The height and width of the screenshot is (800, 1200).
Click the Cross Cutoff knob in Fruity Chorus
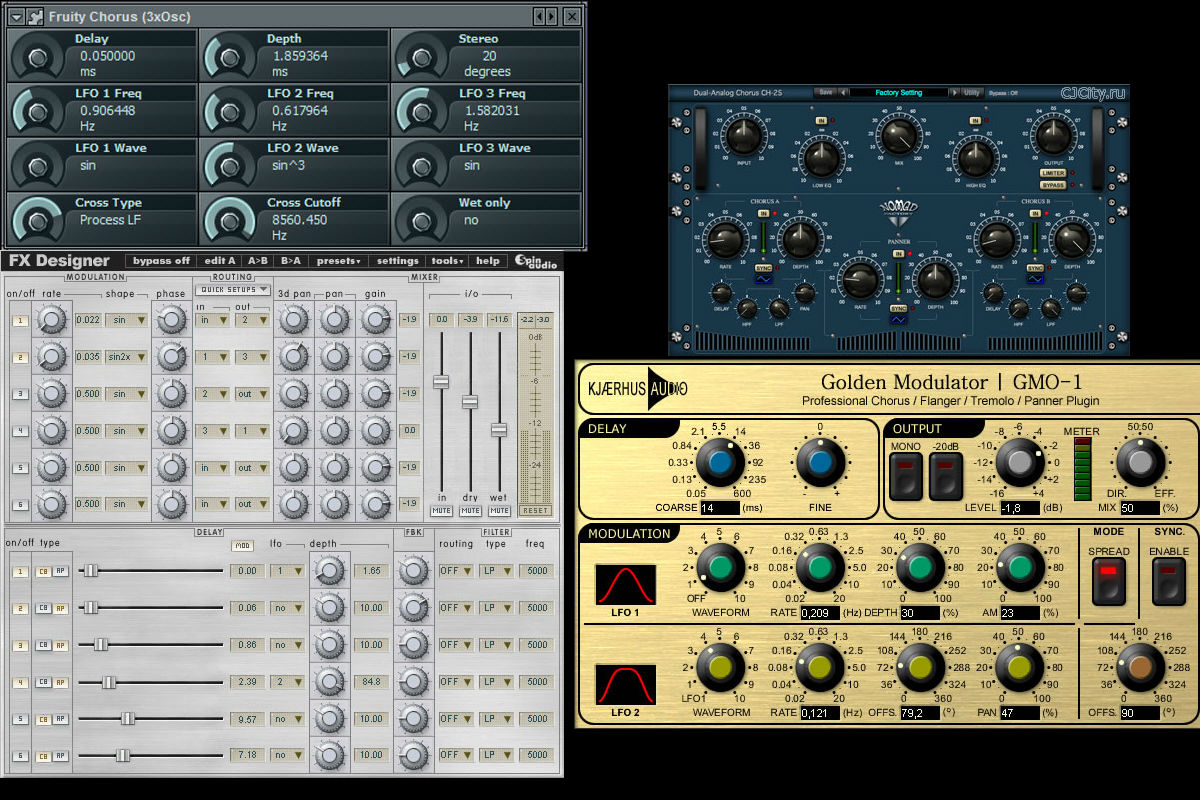coord(229,220)
